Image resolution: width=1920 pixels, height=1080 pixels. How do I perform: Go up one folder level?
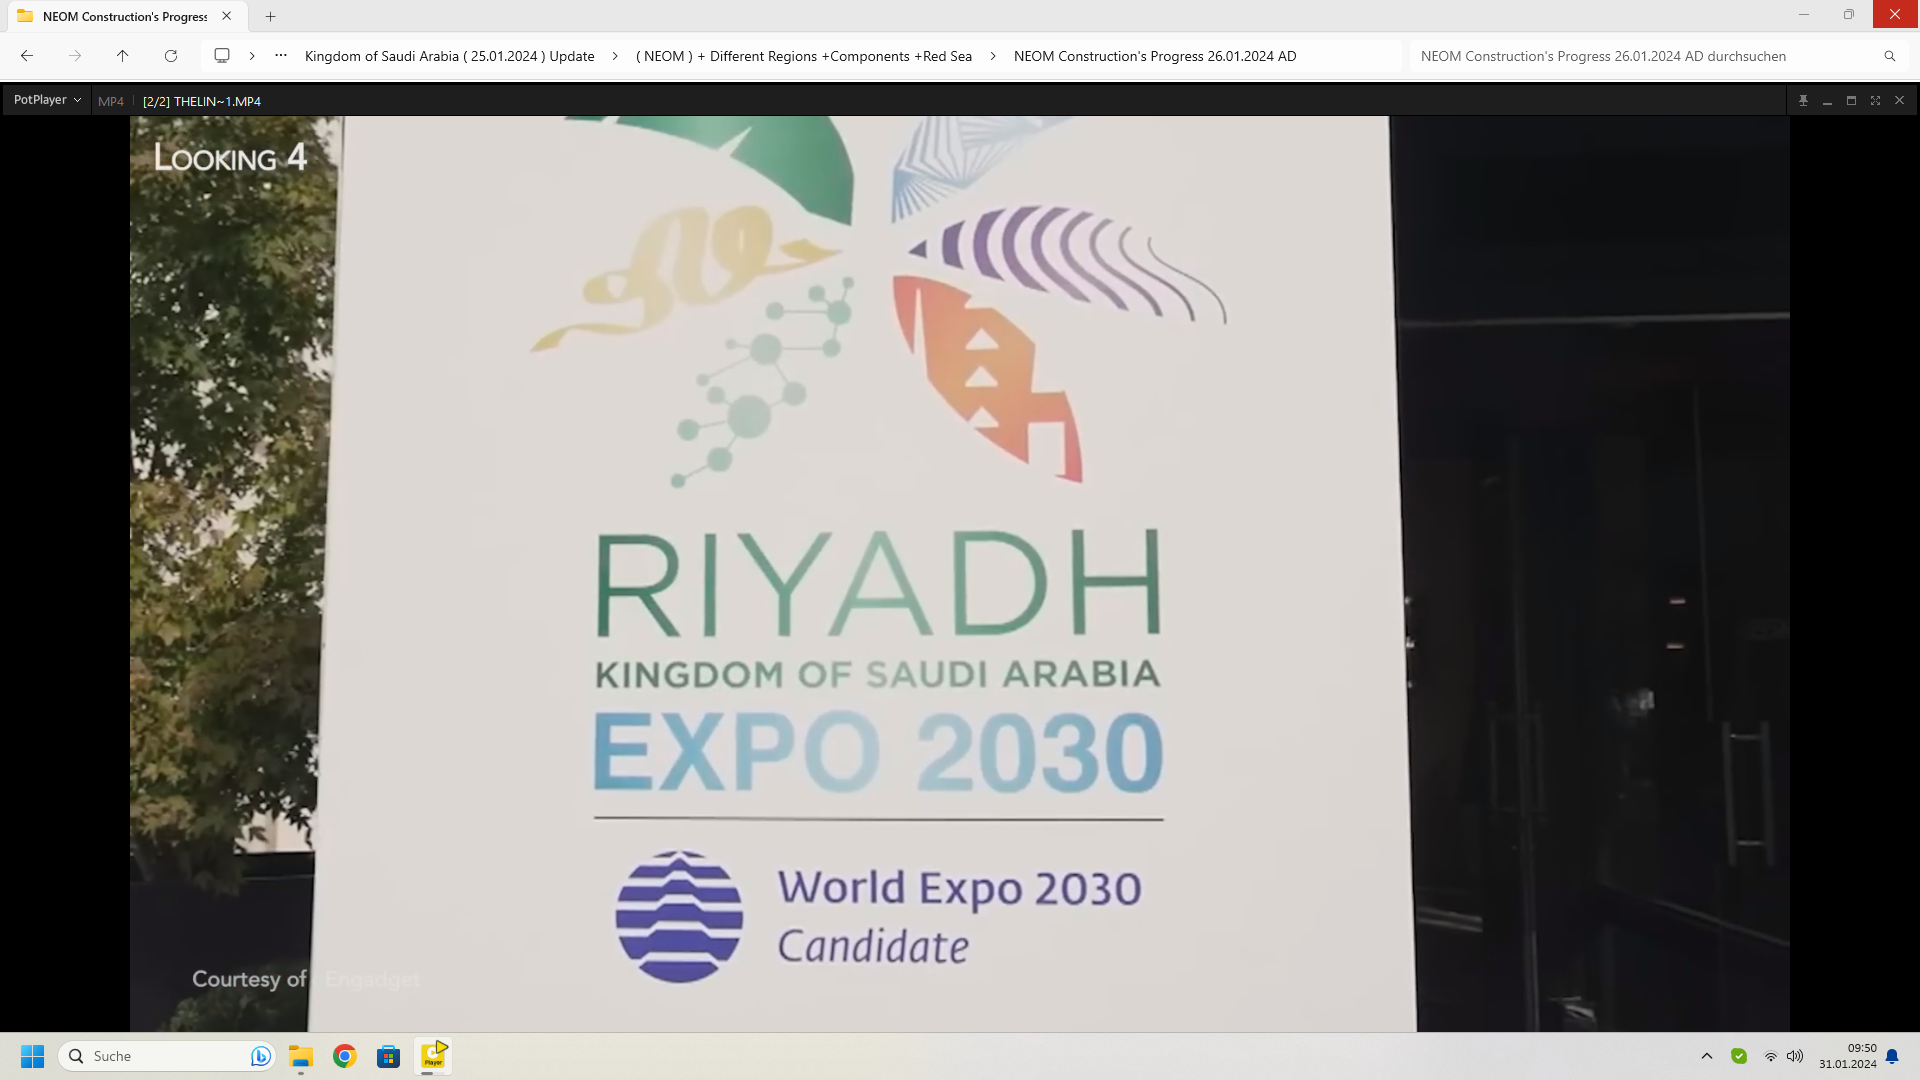click(123, 56)
